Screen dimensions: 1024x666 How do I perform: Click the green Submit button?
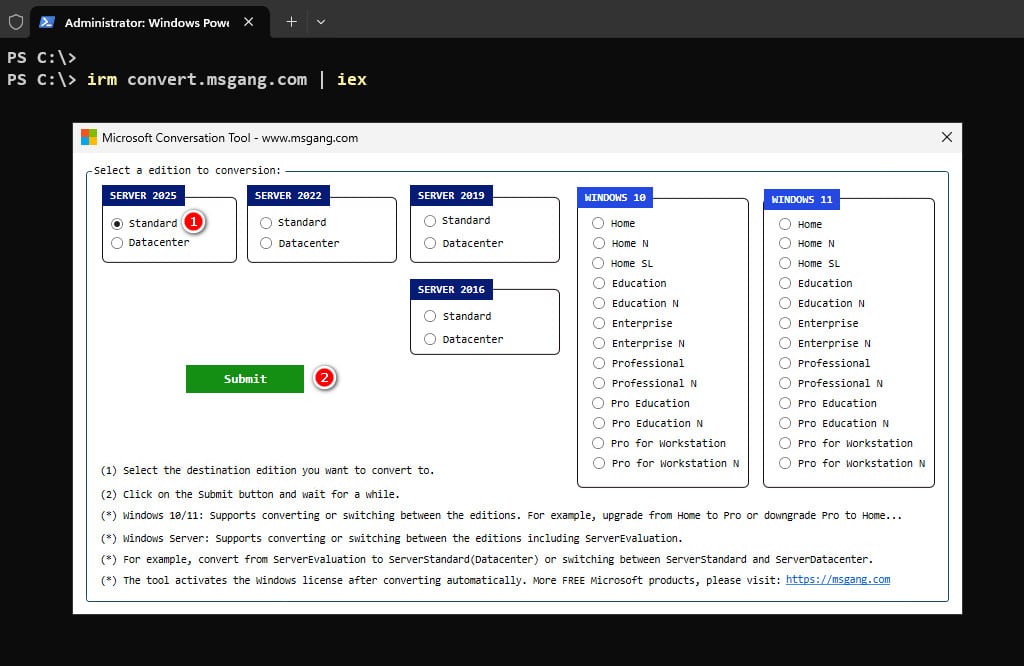(245, 379)
